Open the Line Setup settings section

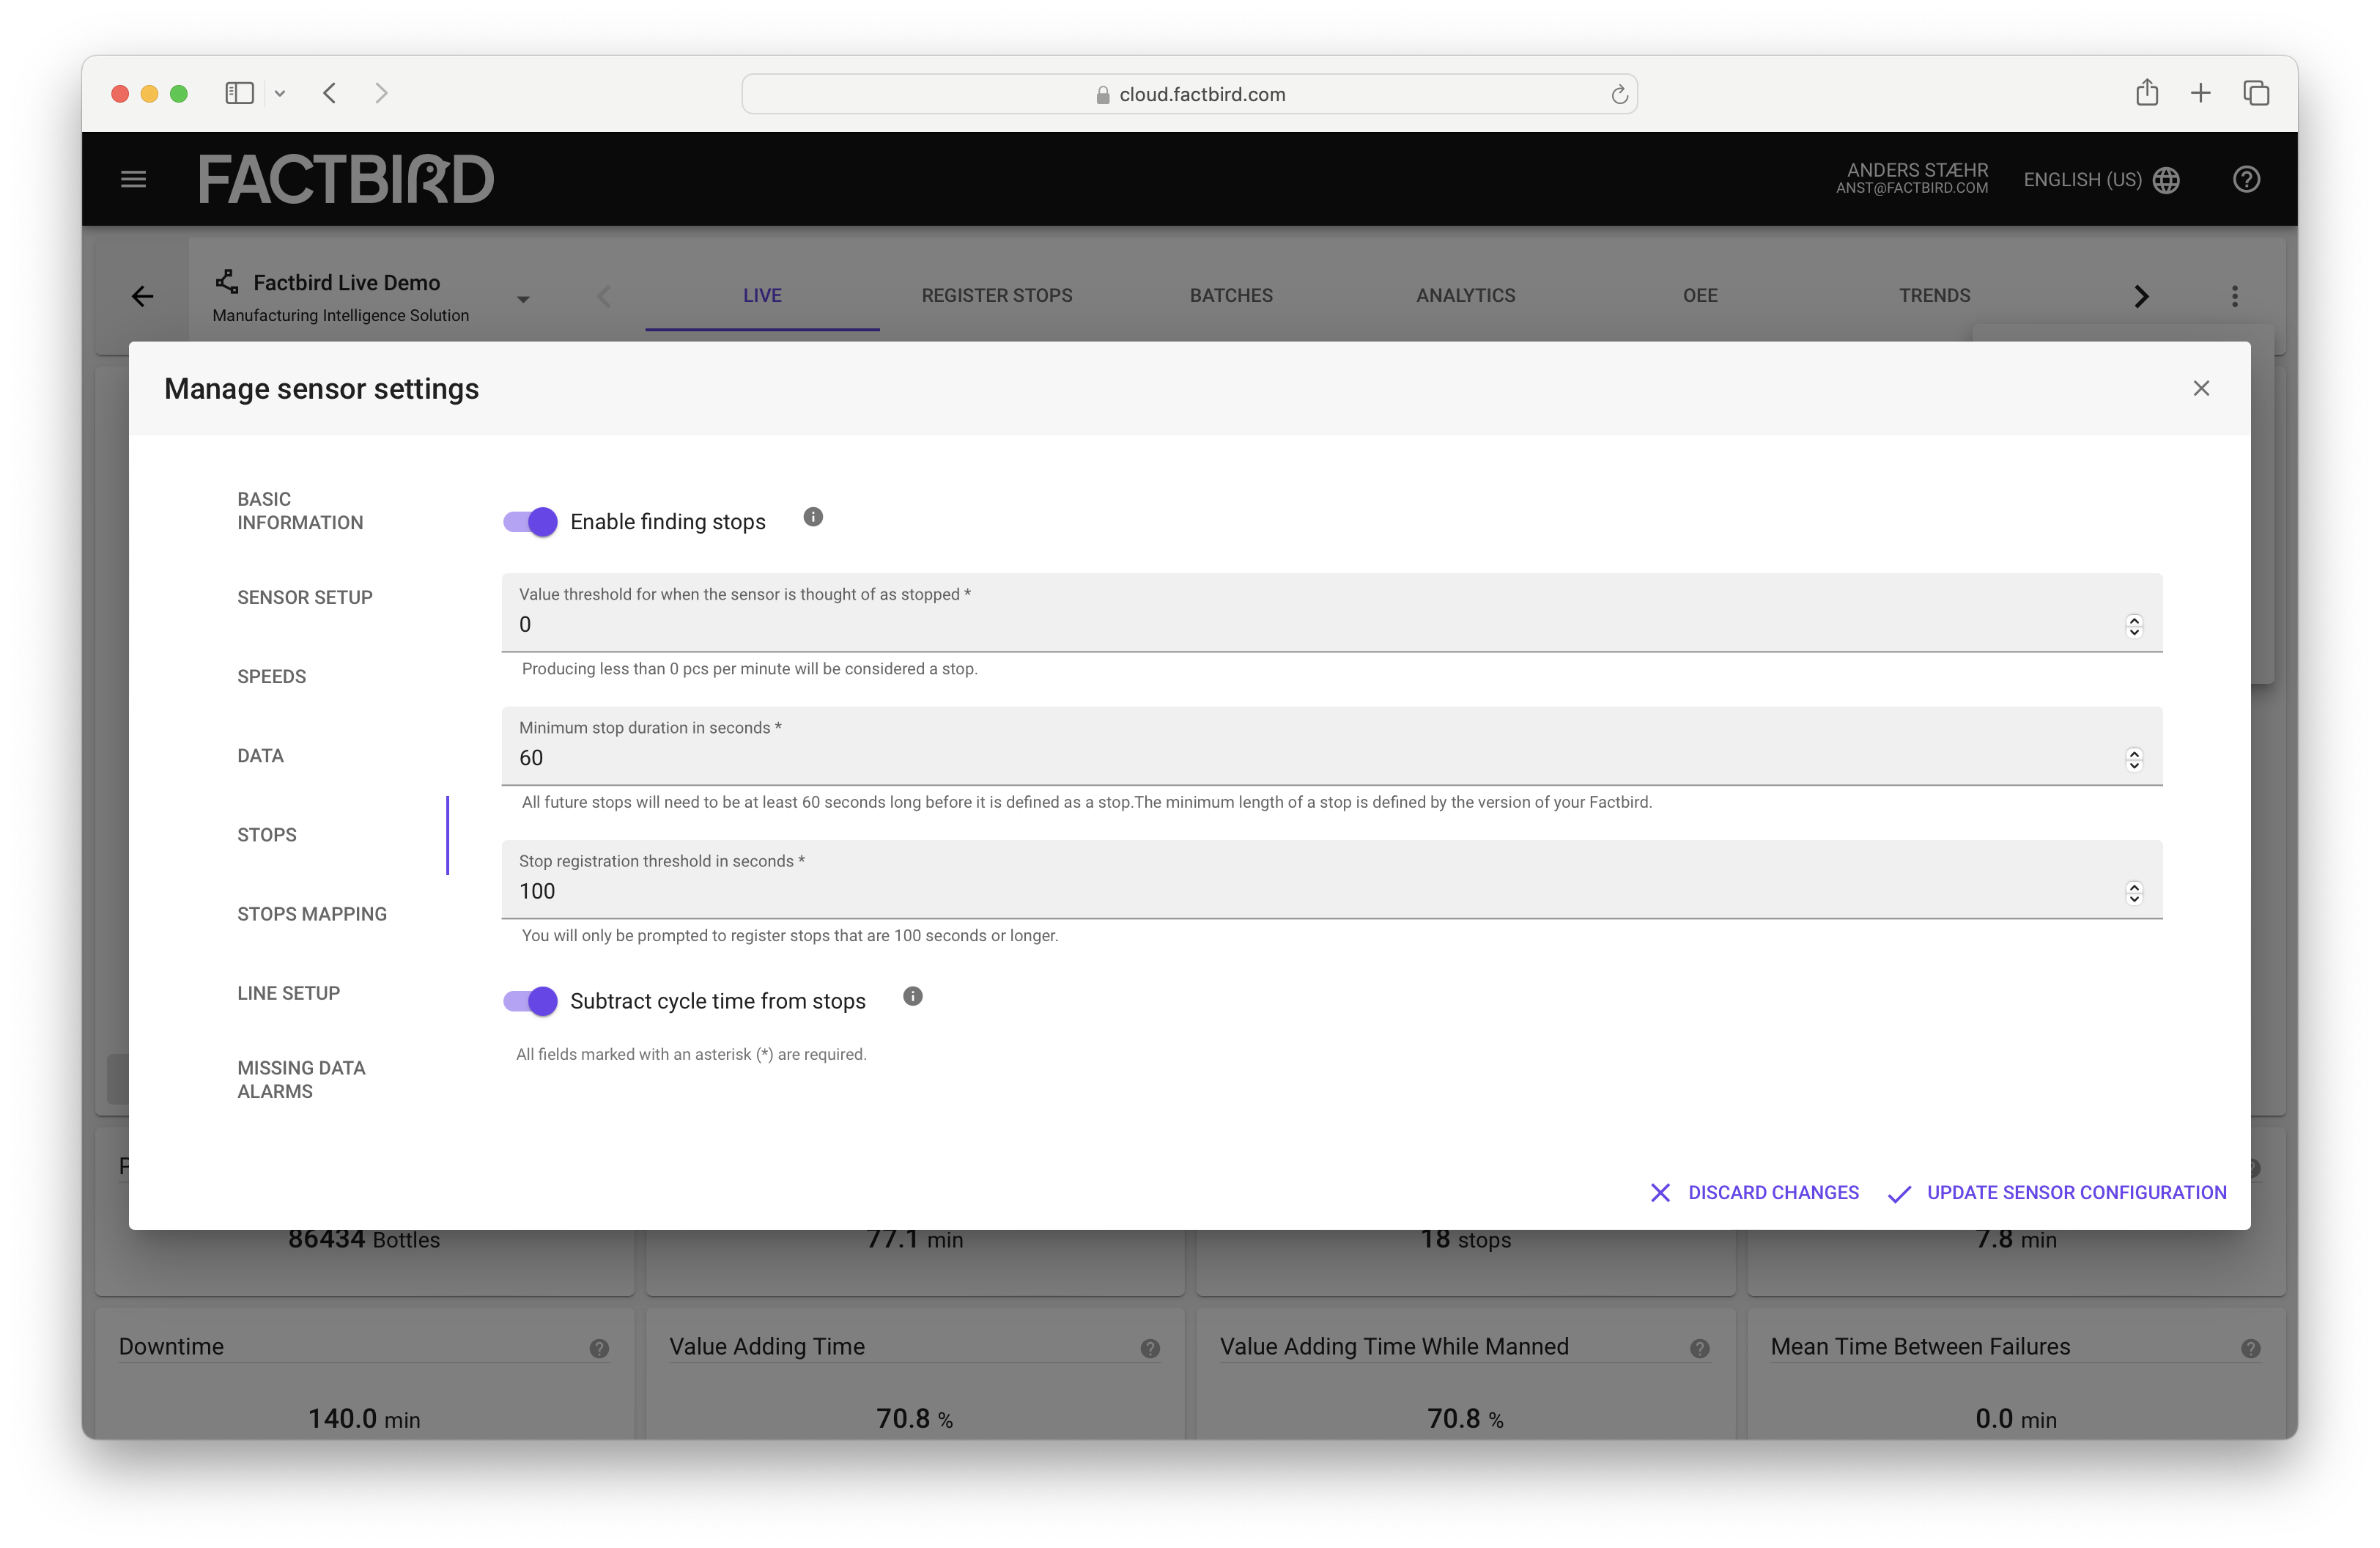288,993
